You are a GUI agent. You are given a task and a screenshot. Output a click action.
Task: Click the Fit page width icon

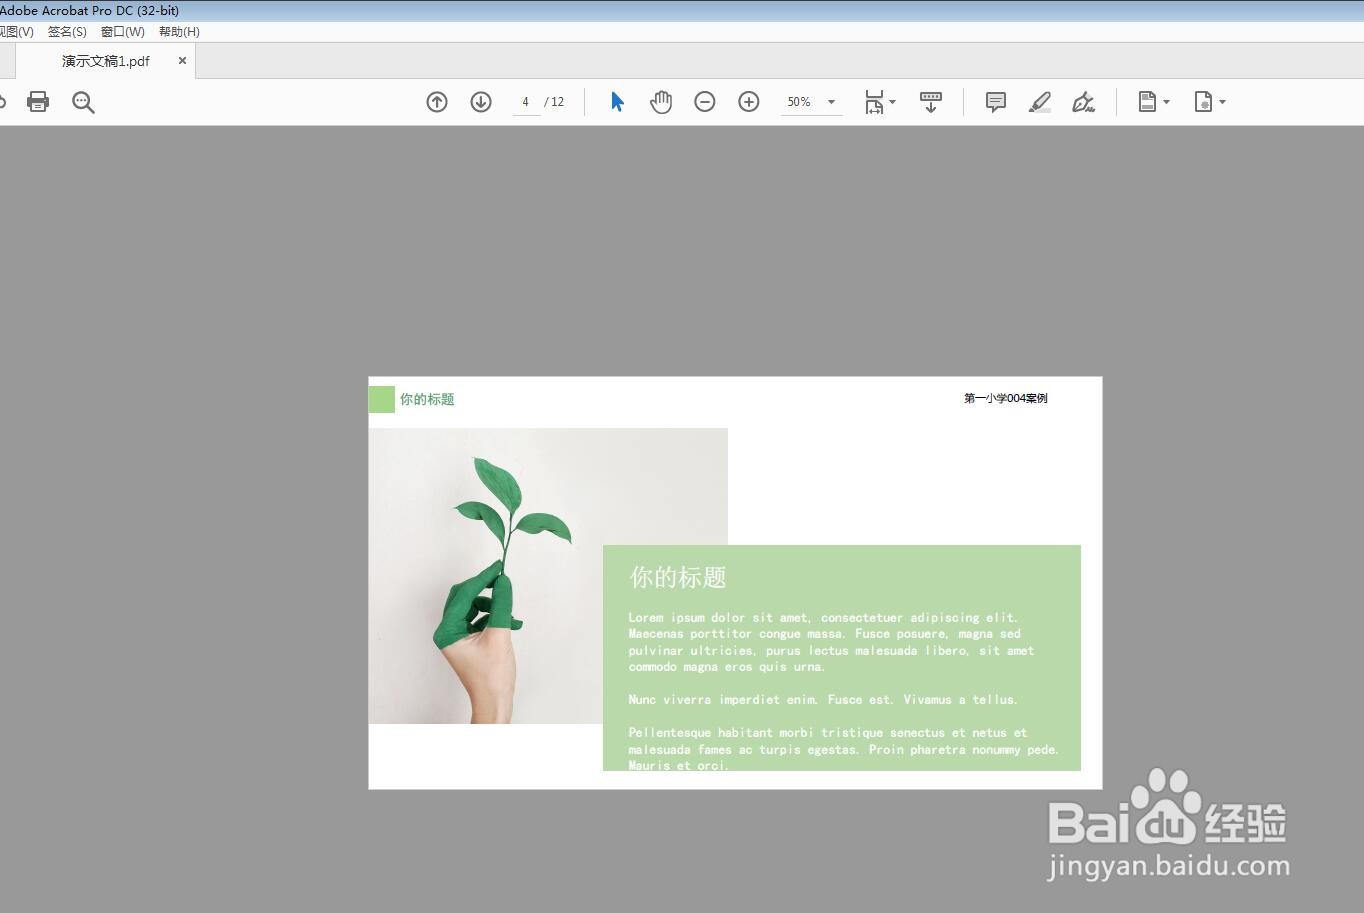[874, 102]
